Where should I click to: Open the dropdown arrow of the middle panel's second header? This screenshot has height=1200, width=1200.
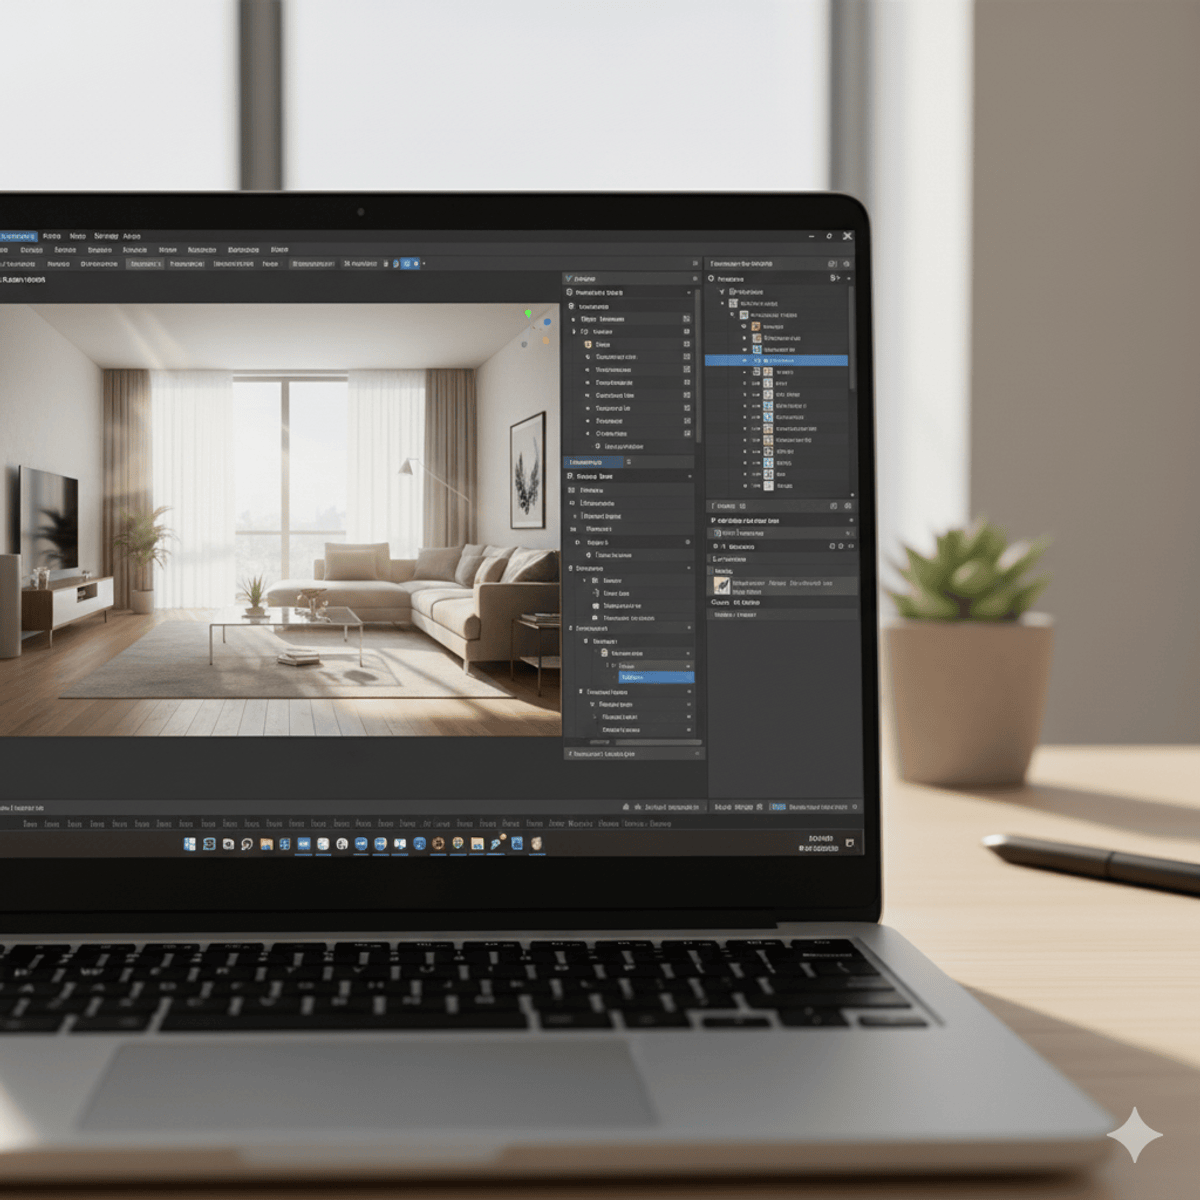click(x=688, y=292)
